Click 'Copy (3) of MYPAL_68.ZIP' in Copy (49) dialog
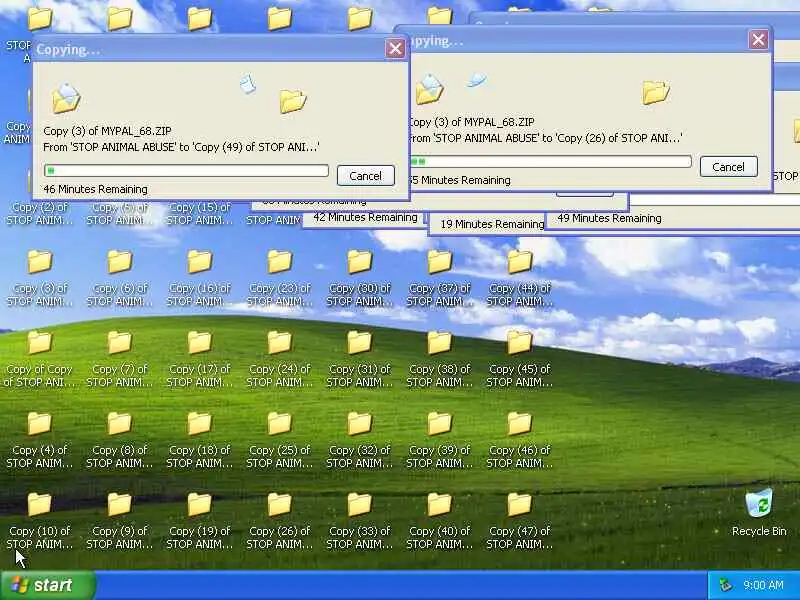 coord(107,131)
